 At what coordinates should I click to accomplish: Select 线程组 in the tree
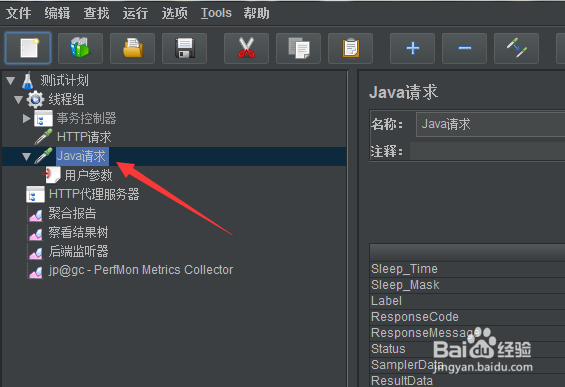pos(66,99)
